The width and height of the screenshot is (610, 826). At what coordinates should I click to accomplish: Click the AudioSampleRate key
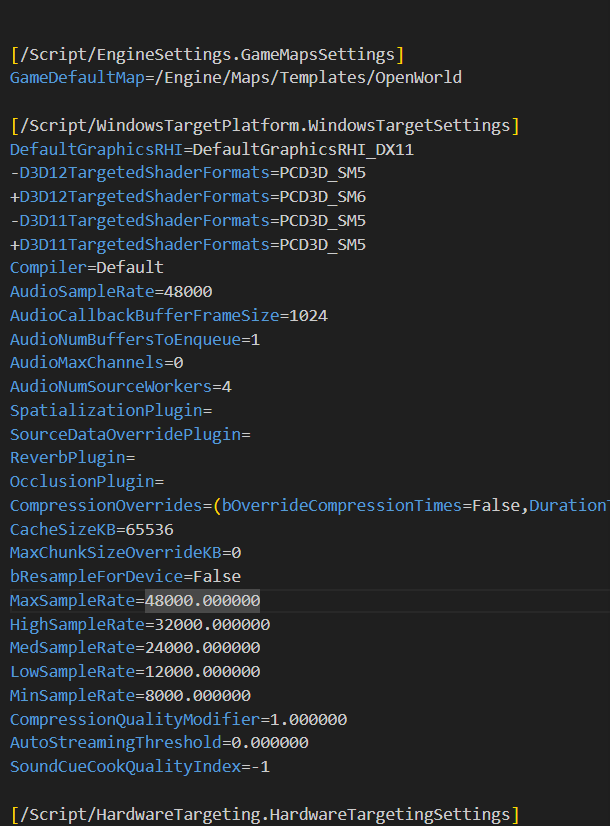coord(82,292)
